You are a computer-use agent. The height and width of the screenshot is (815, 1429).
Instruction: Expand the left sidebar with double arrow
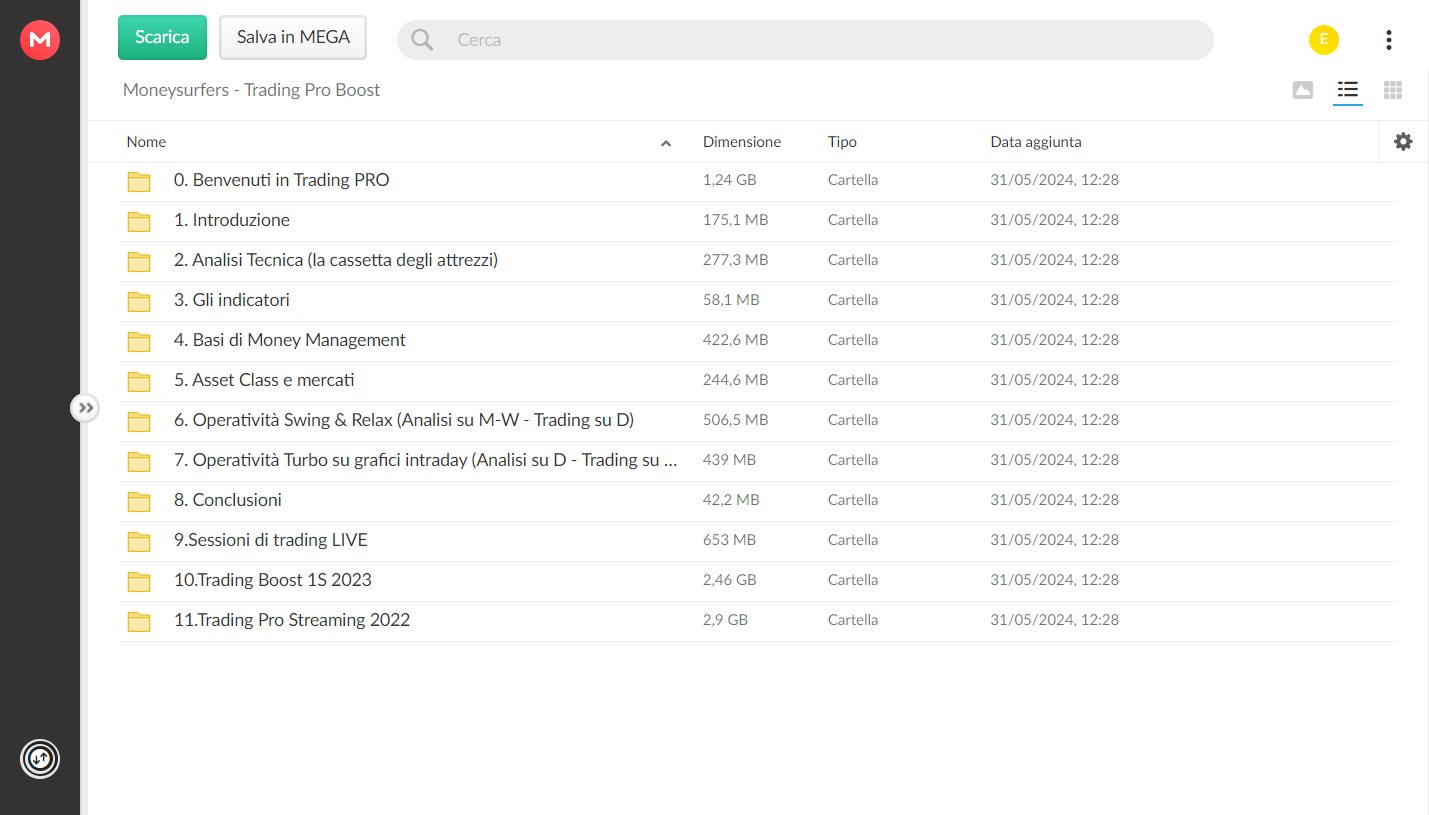tap(85, 408)
